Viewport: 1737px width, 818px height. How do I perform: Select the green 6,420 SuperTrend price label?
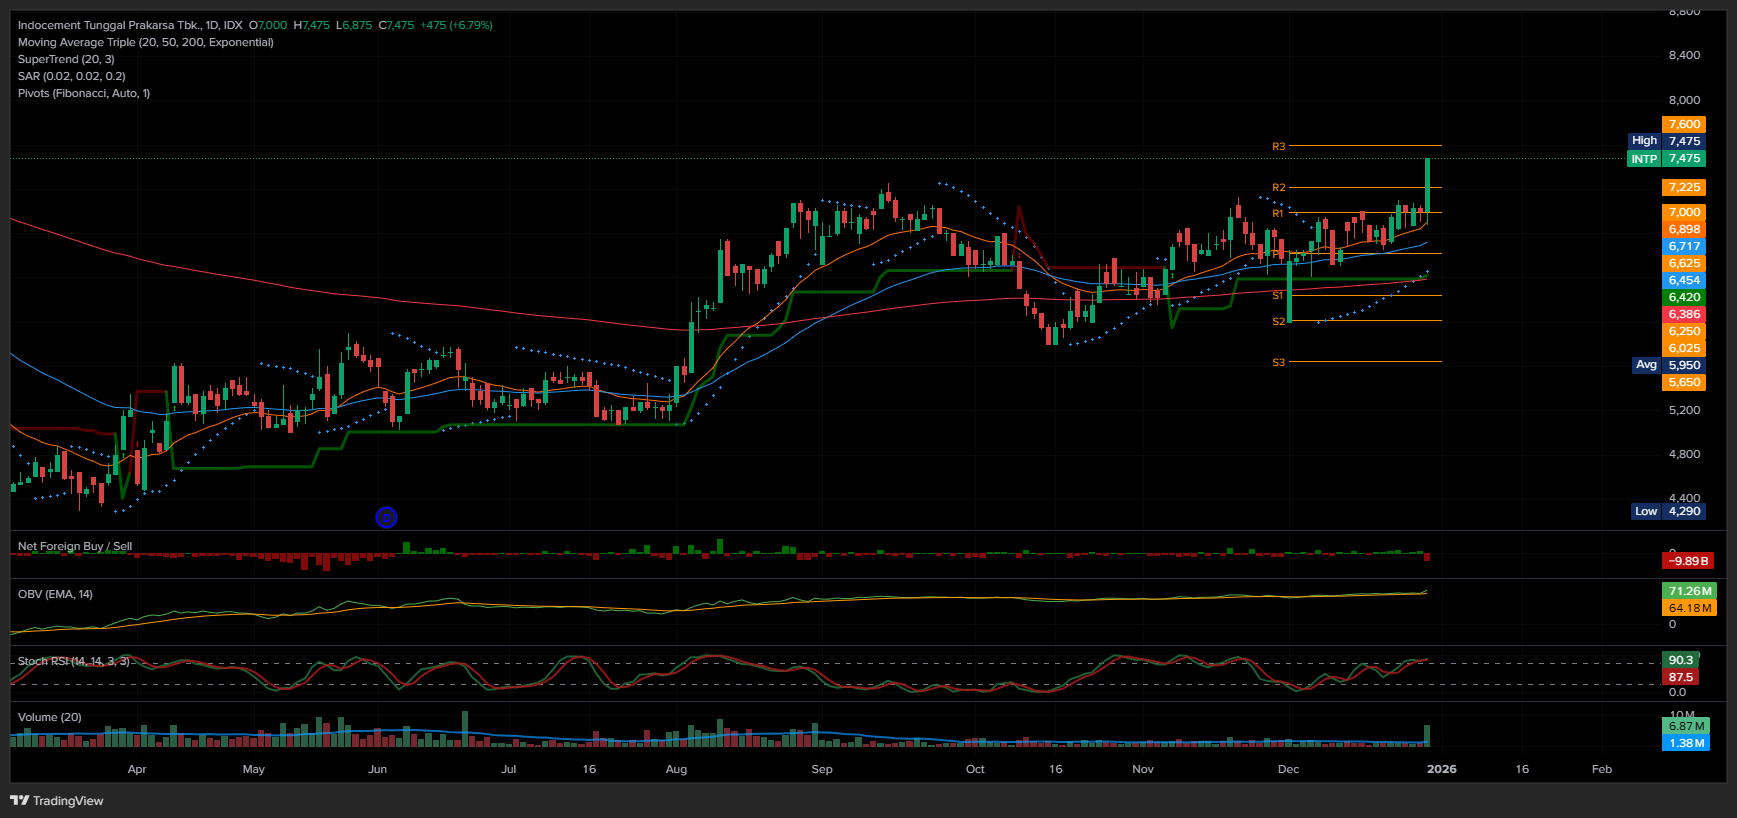tap(1684, 297)
